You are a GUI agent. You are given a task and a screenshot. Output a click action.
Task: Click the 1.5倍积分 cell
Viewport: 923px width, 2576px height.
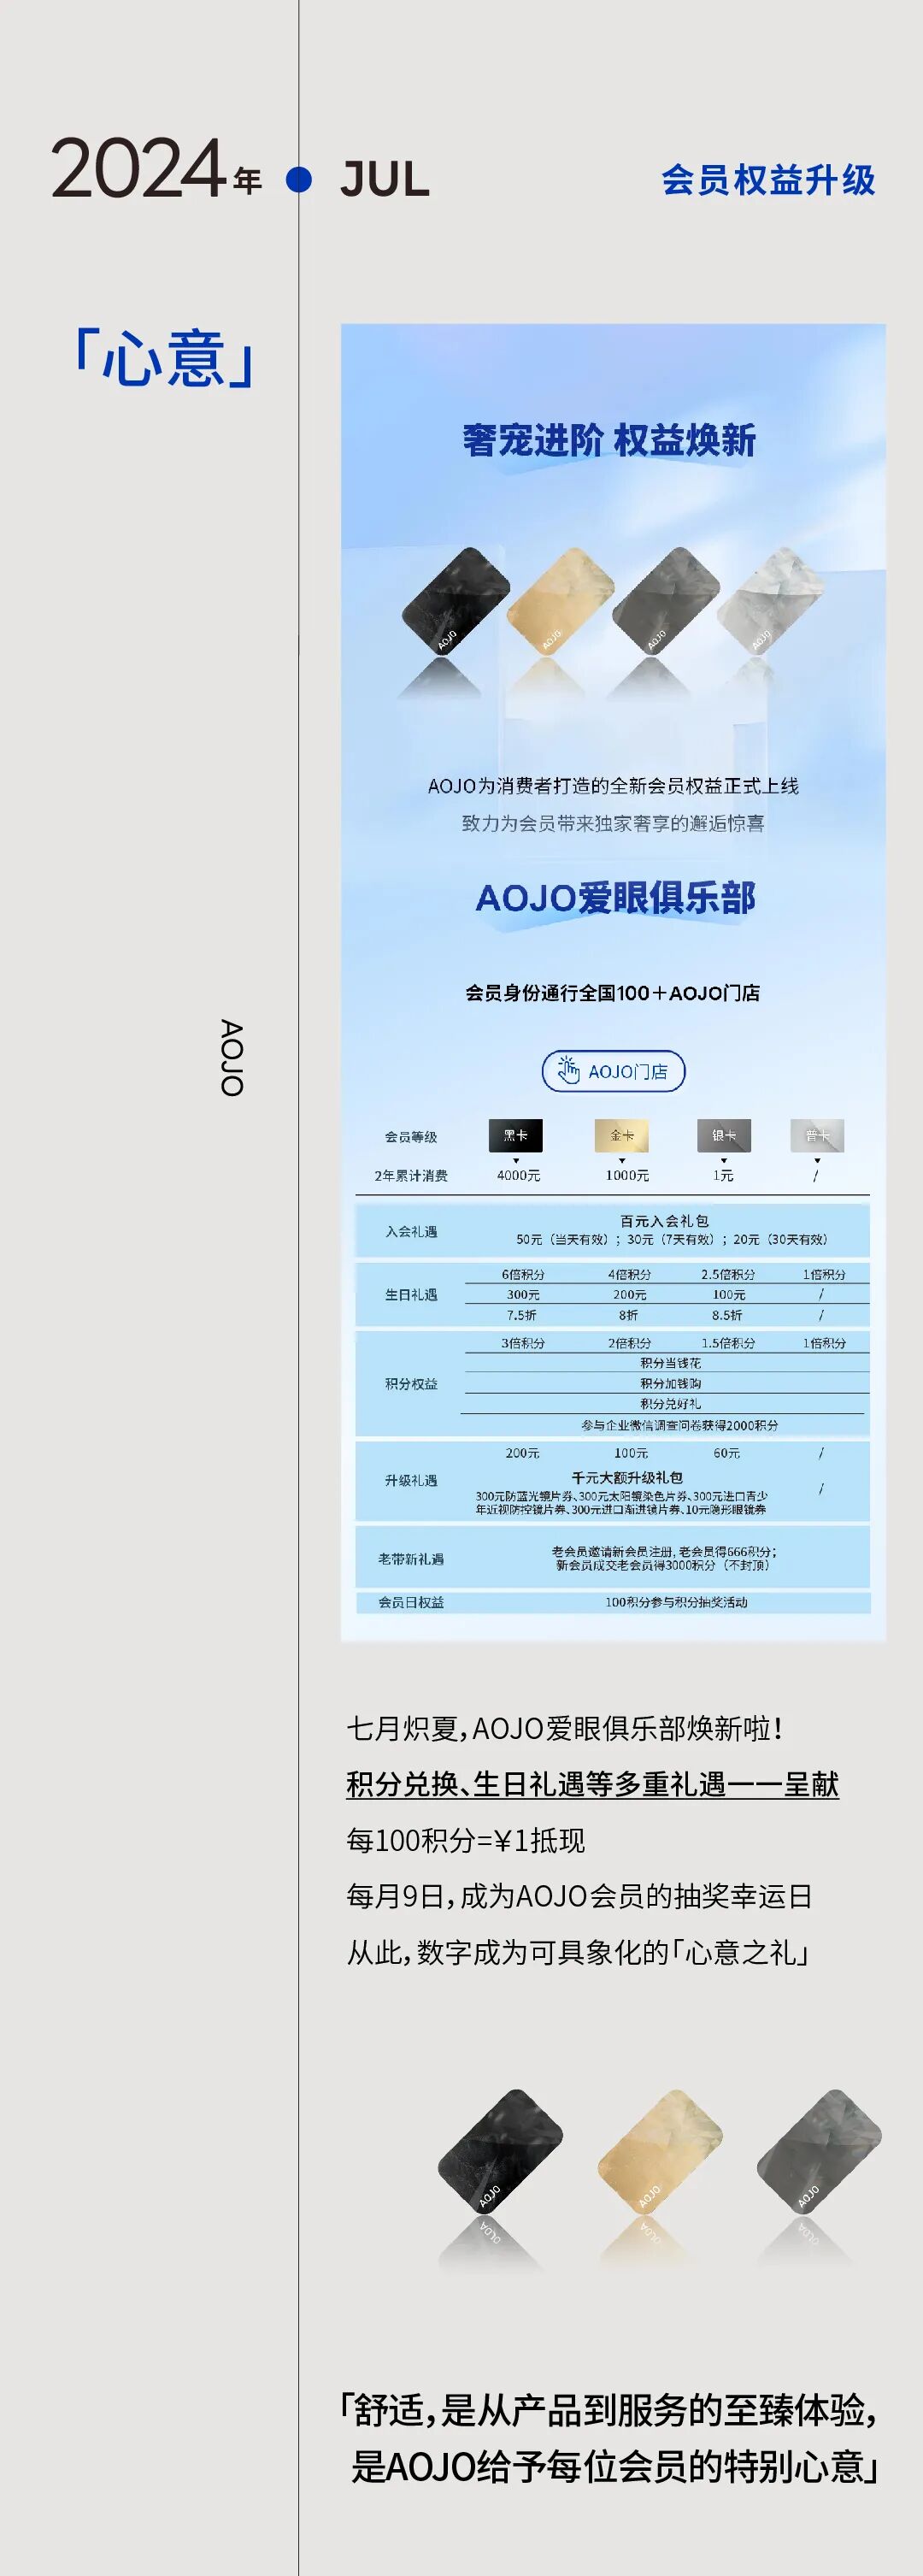[728, 1343]
